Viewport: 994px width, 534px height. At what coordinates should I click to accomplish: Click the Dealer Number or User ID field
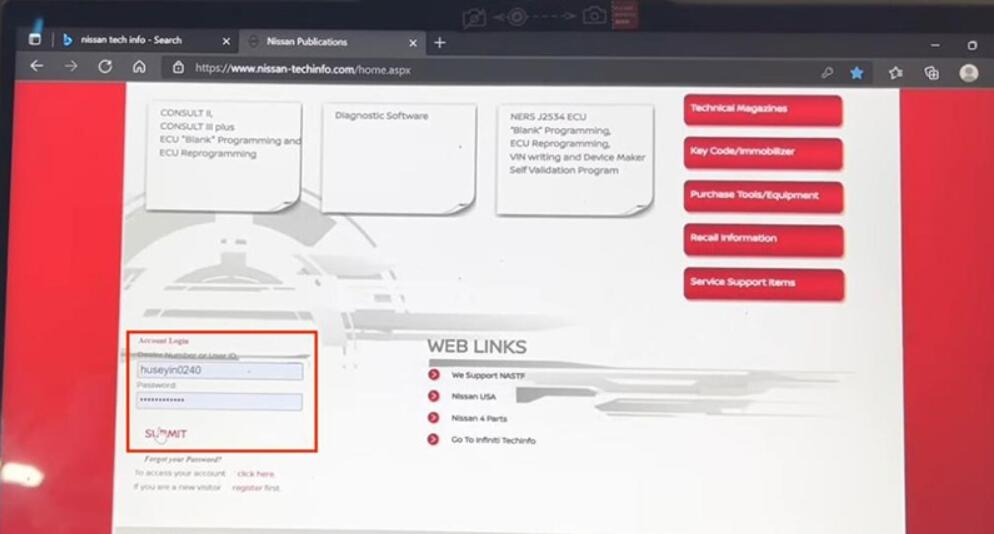tap(220, 370)
